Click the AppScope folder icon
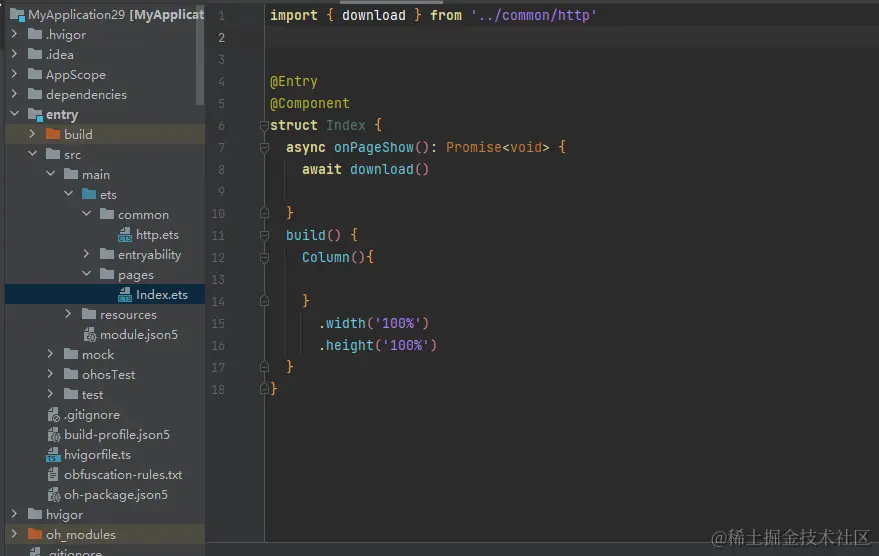Screen dimensions: 879x556 tap(35, 74)
